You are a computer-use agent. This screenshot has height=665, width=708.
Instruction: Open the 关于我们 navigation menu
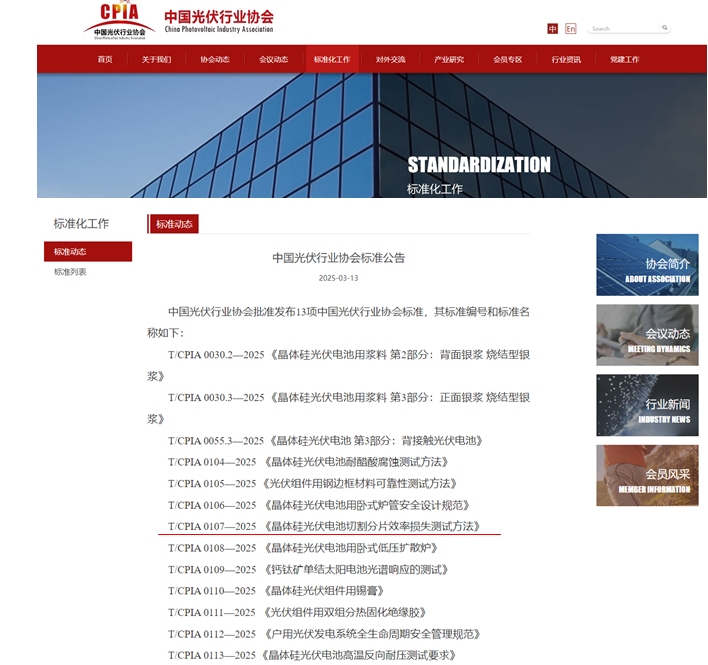point(156,60)
